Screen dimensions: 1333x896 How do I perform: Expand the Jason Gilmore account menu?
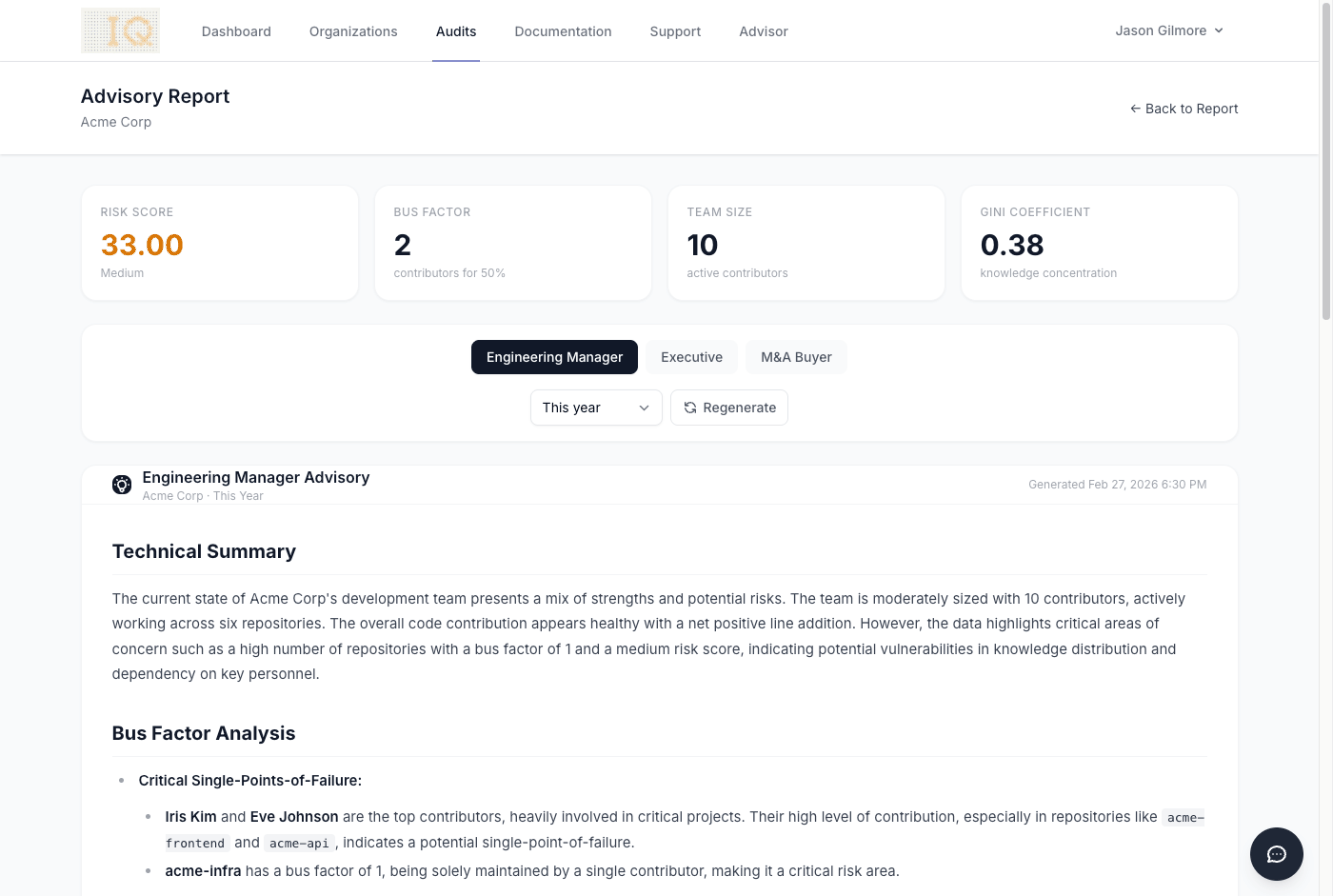point(1168,30)
